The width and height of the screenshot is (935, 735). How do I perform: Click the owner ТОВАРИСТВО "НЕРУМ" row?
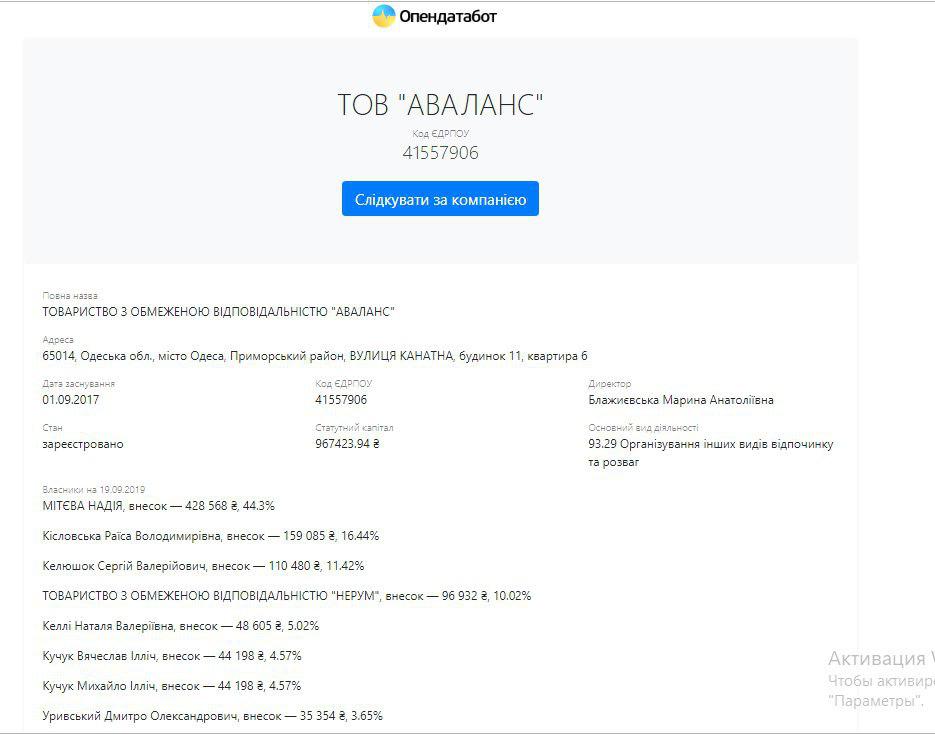tap(287, 596)
